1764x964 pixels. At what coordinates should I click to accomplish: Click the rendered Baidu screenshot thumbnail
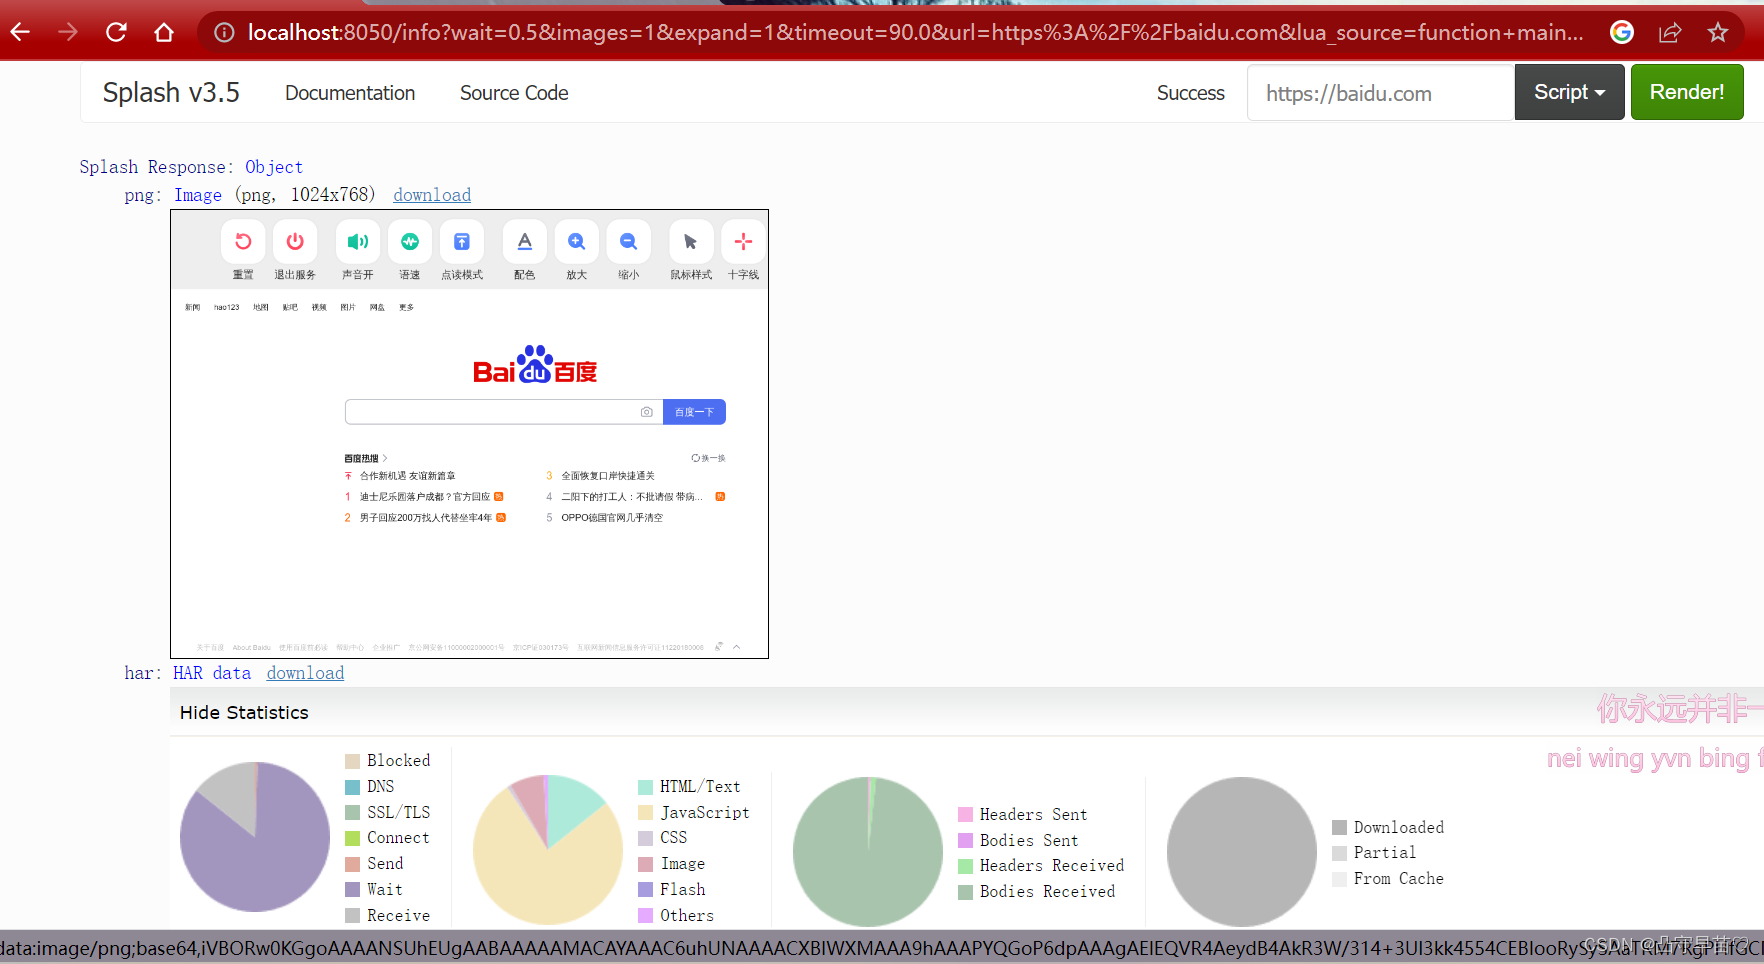coord(469,434)
